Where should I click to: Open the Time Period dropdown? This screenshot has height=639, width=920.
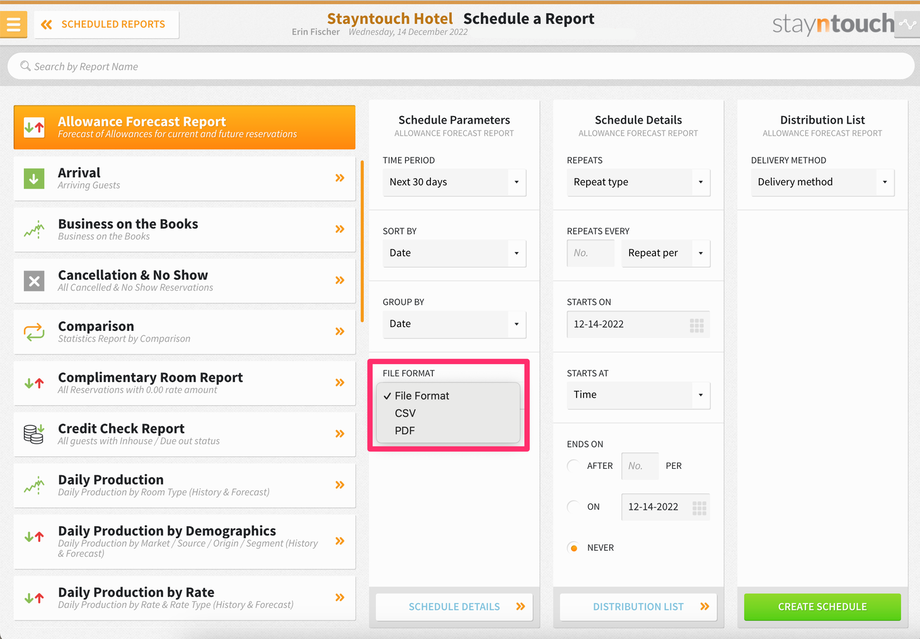[454, 182]
